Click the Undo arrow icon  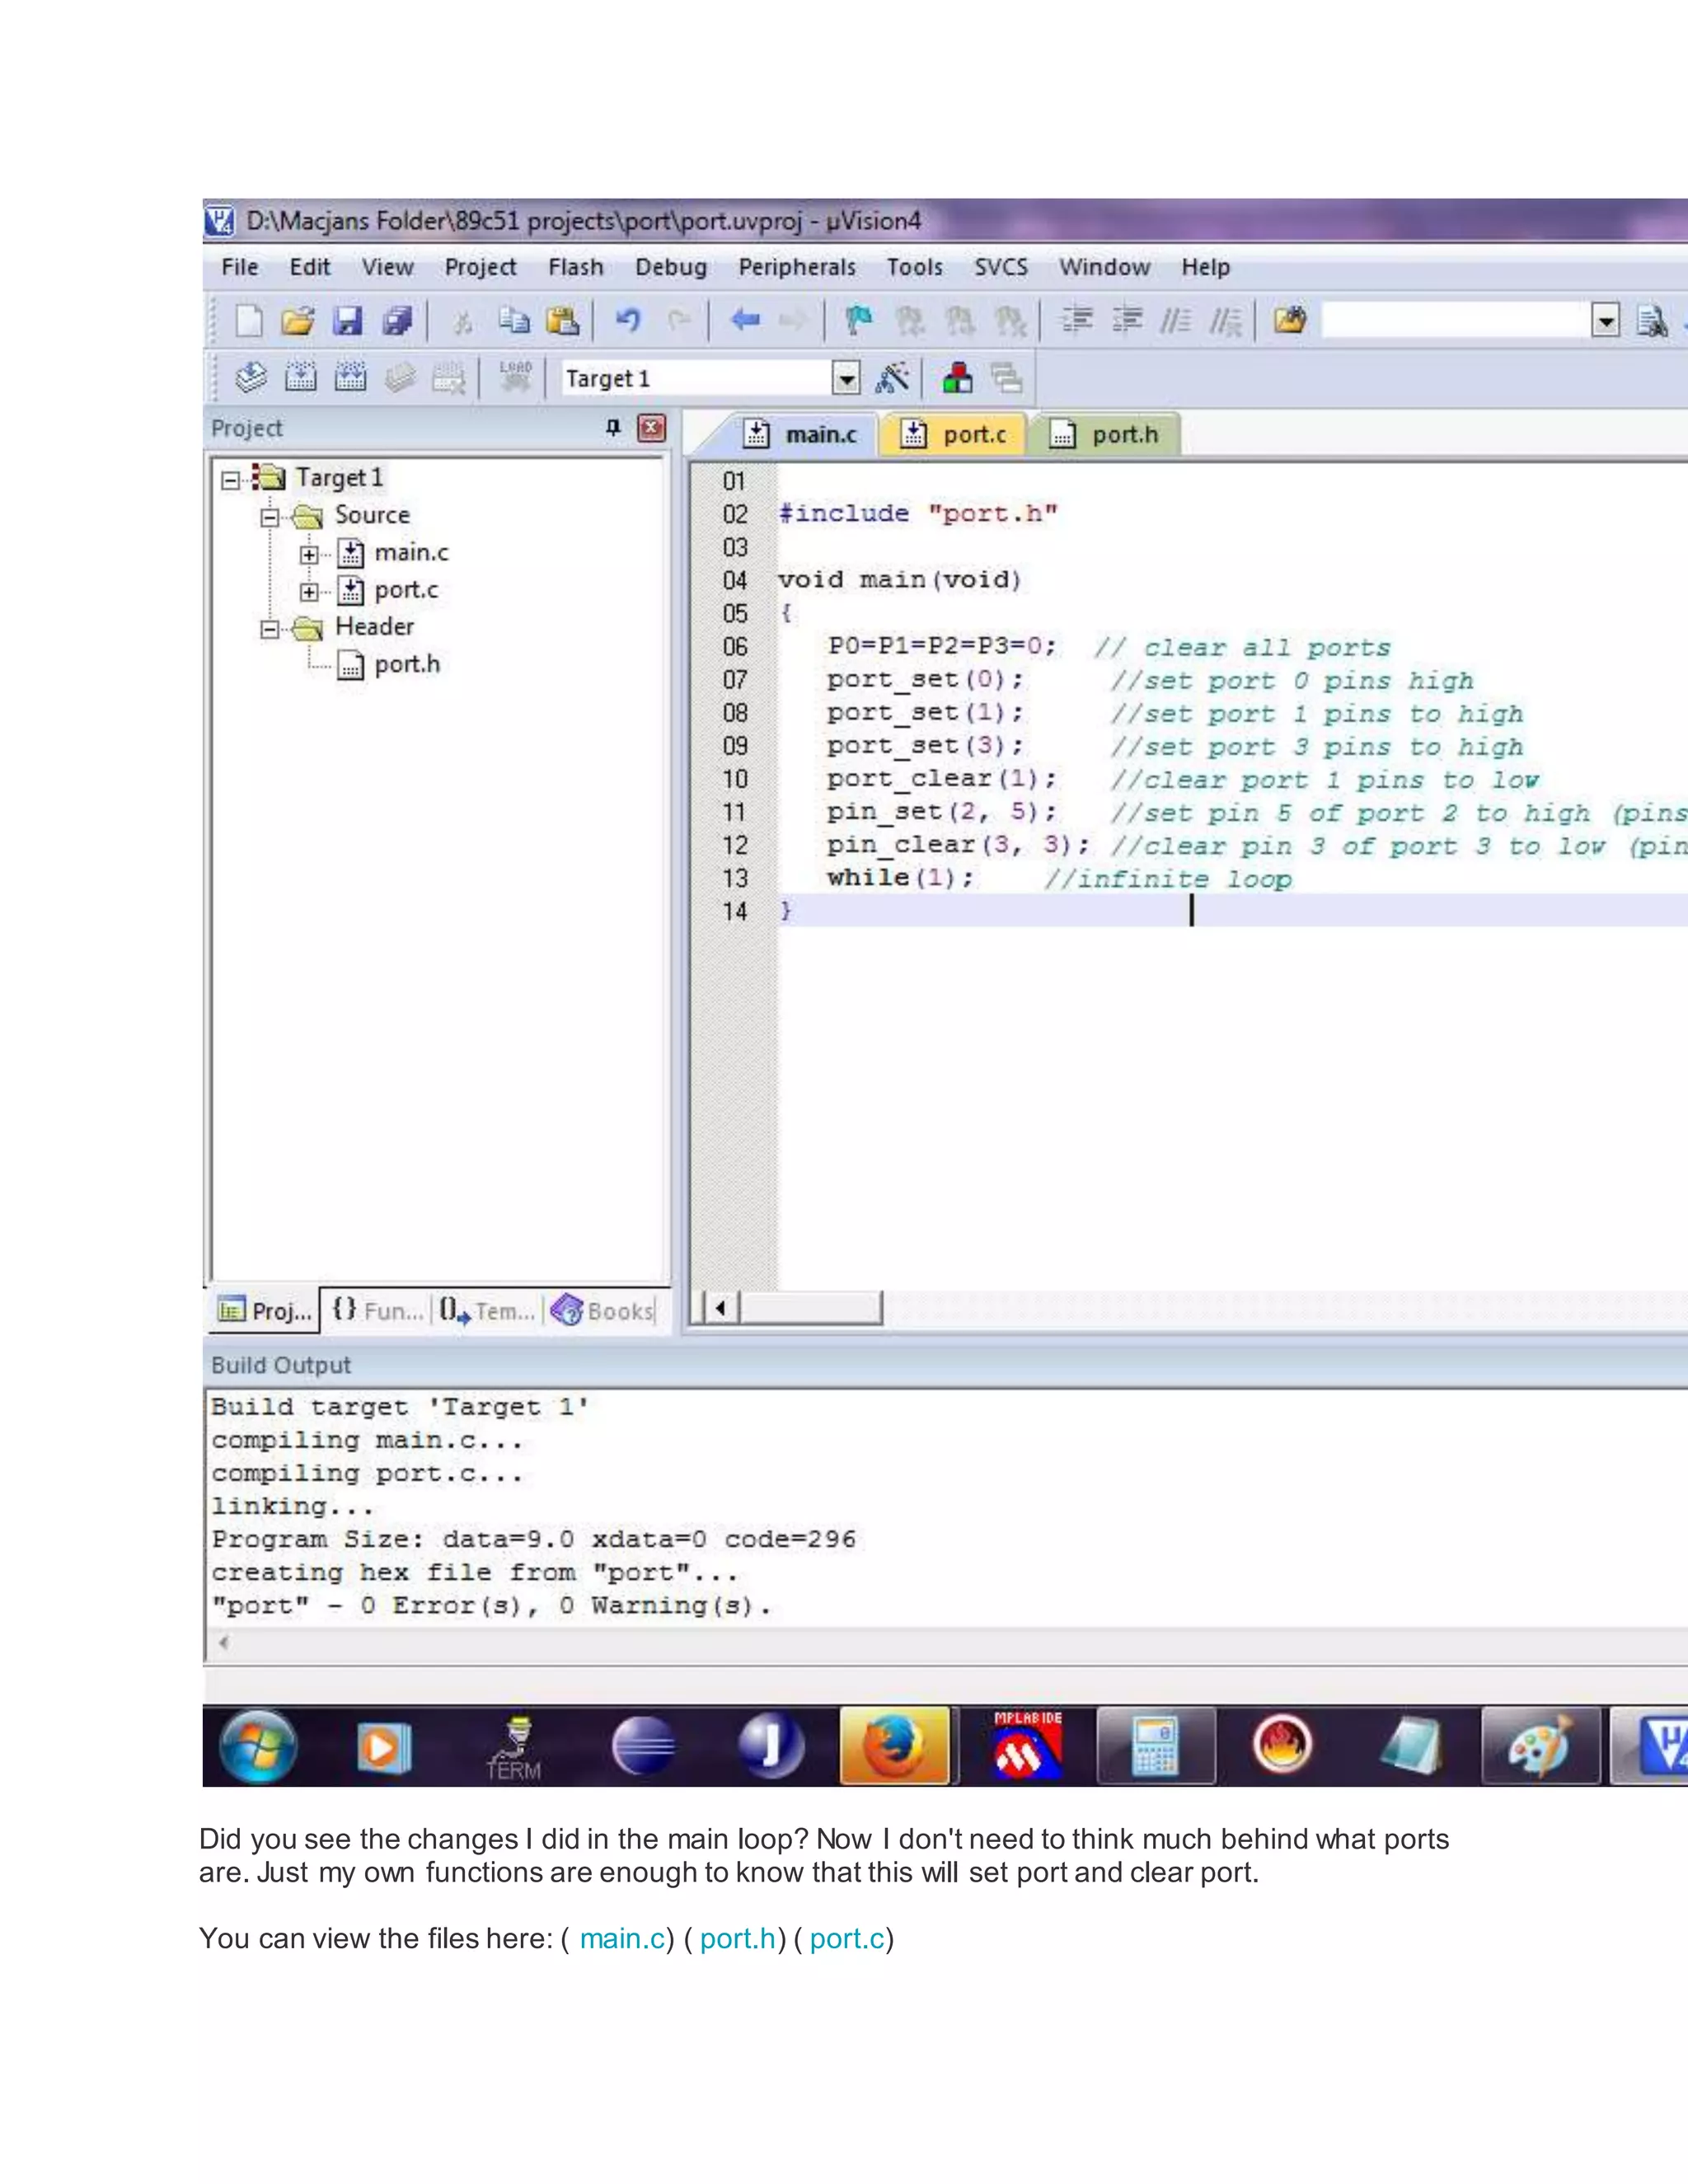coord(628,320)
